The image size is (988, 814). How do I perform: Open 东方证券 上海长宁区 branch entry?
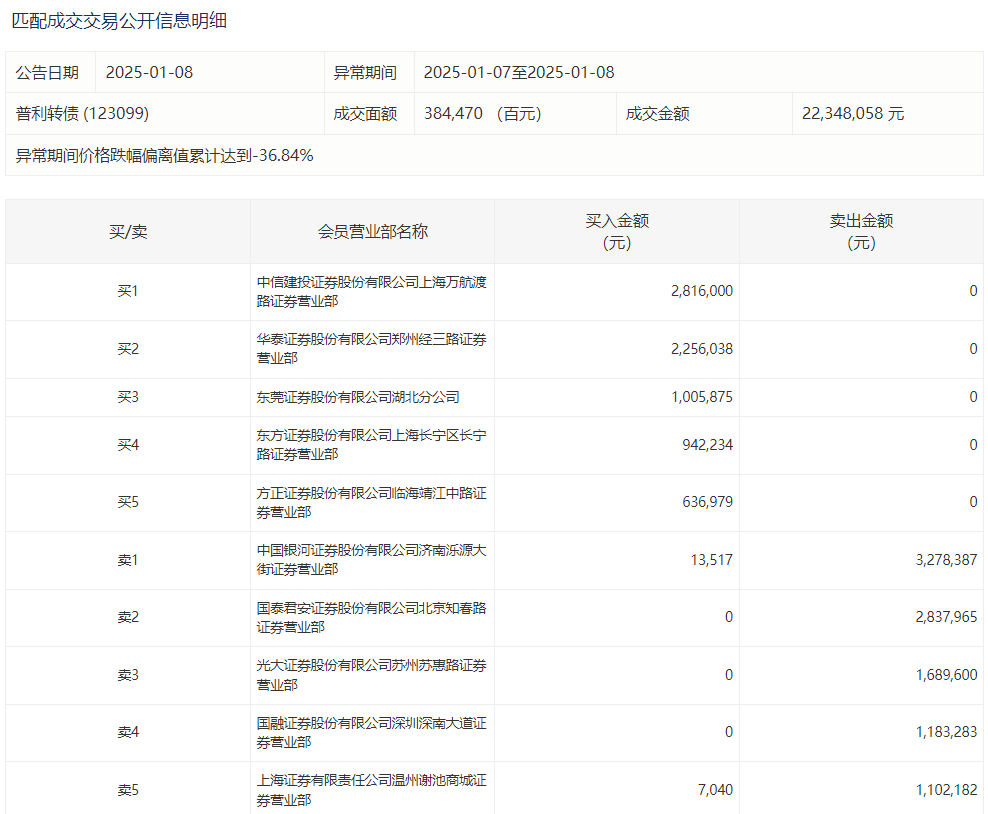tap(371, 445)
